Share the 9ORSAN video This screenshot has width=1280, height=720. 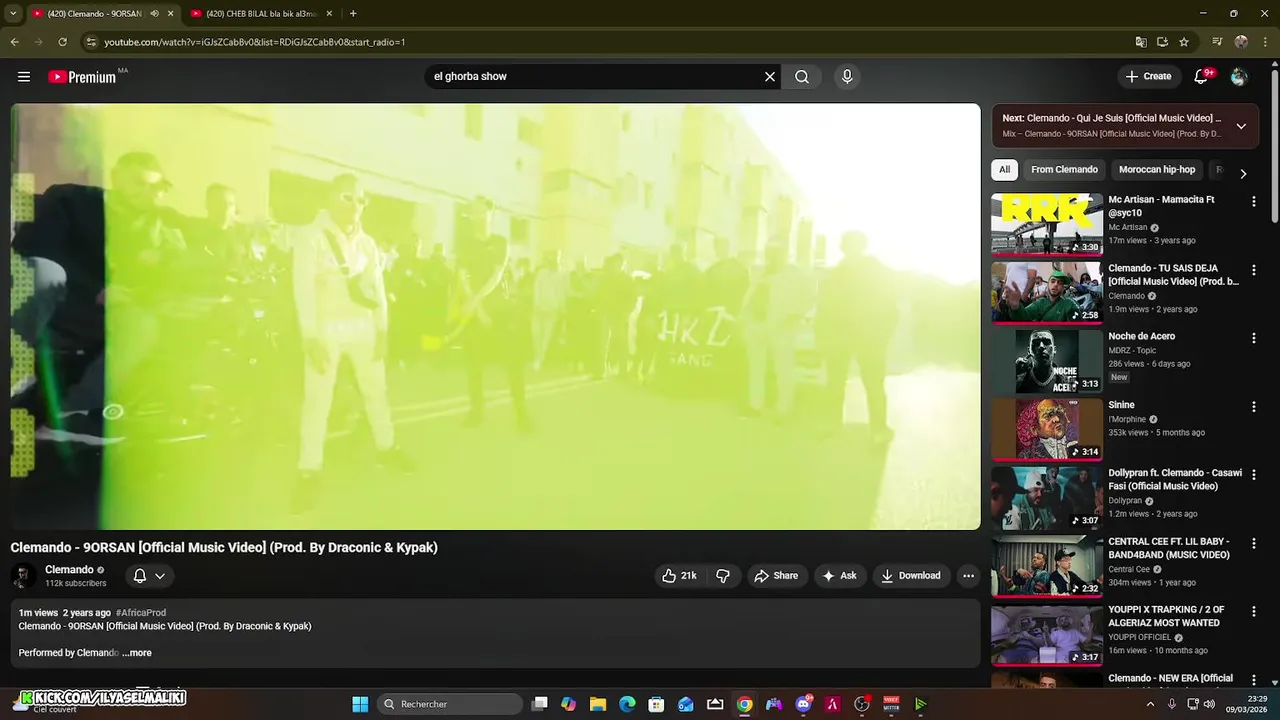pos(776,576)
